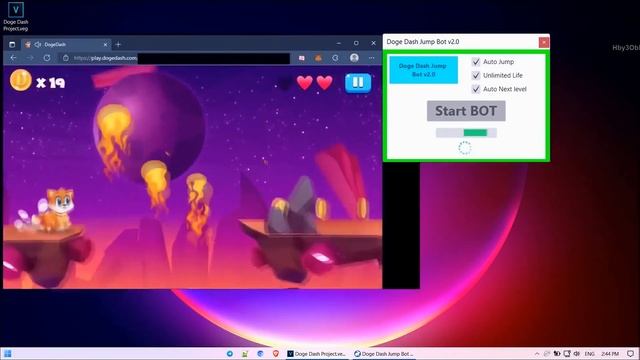Maximize the DogeDash browser window

(x=356, y=43)
